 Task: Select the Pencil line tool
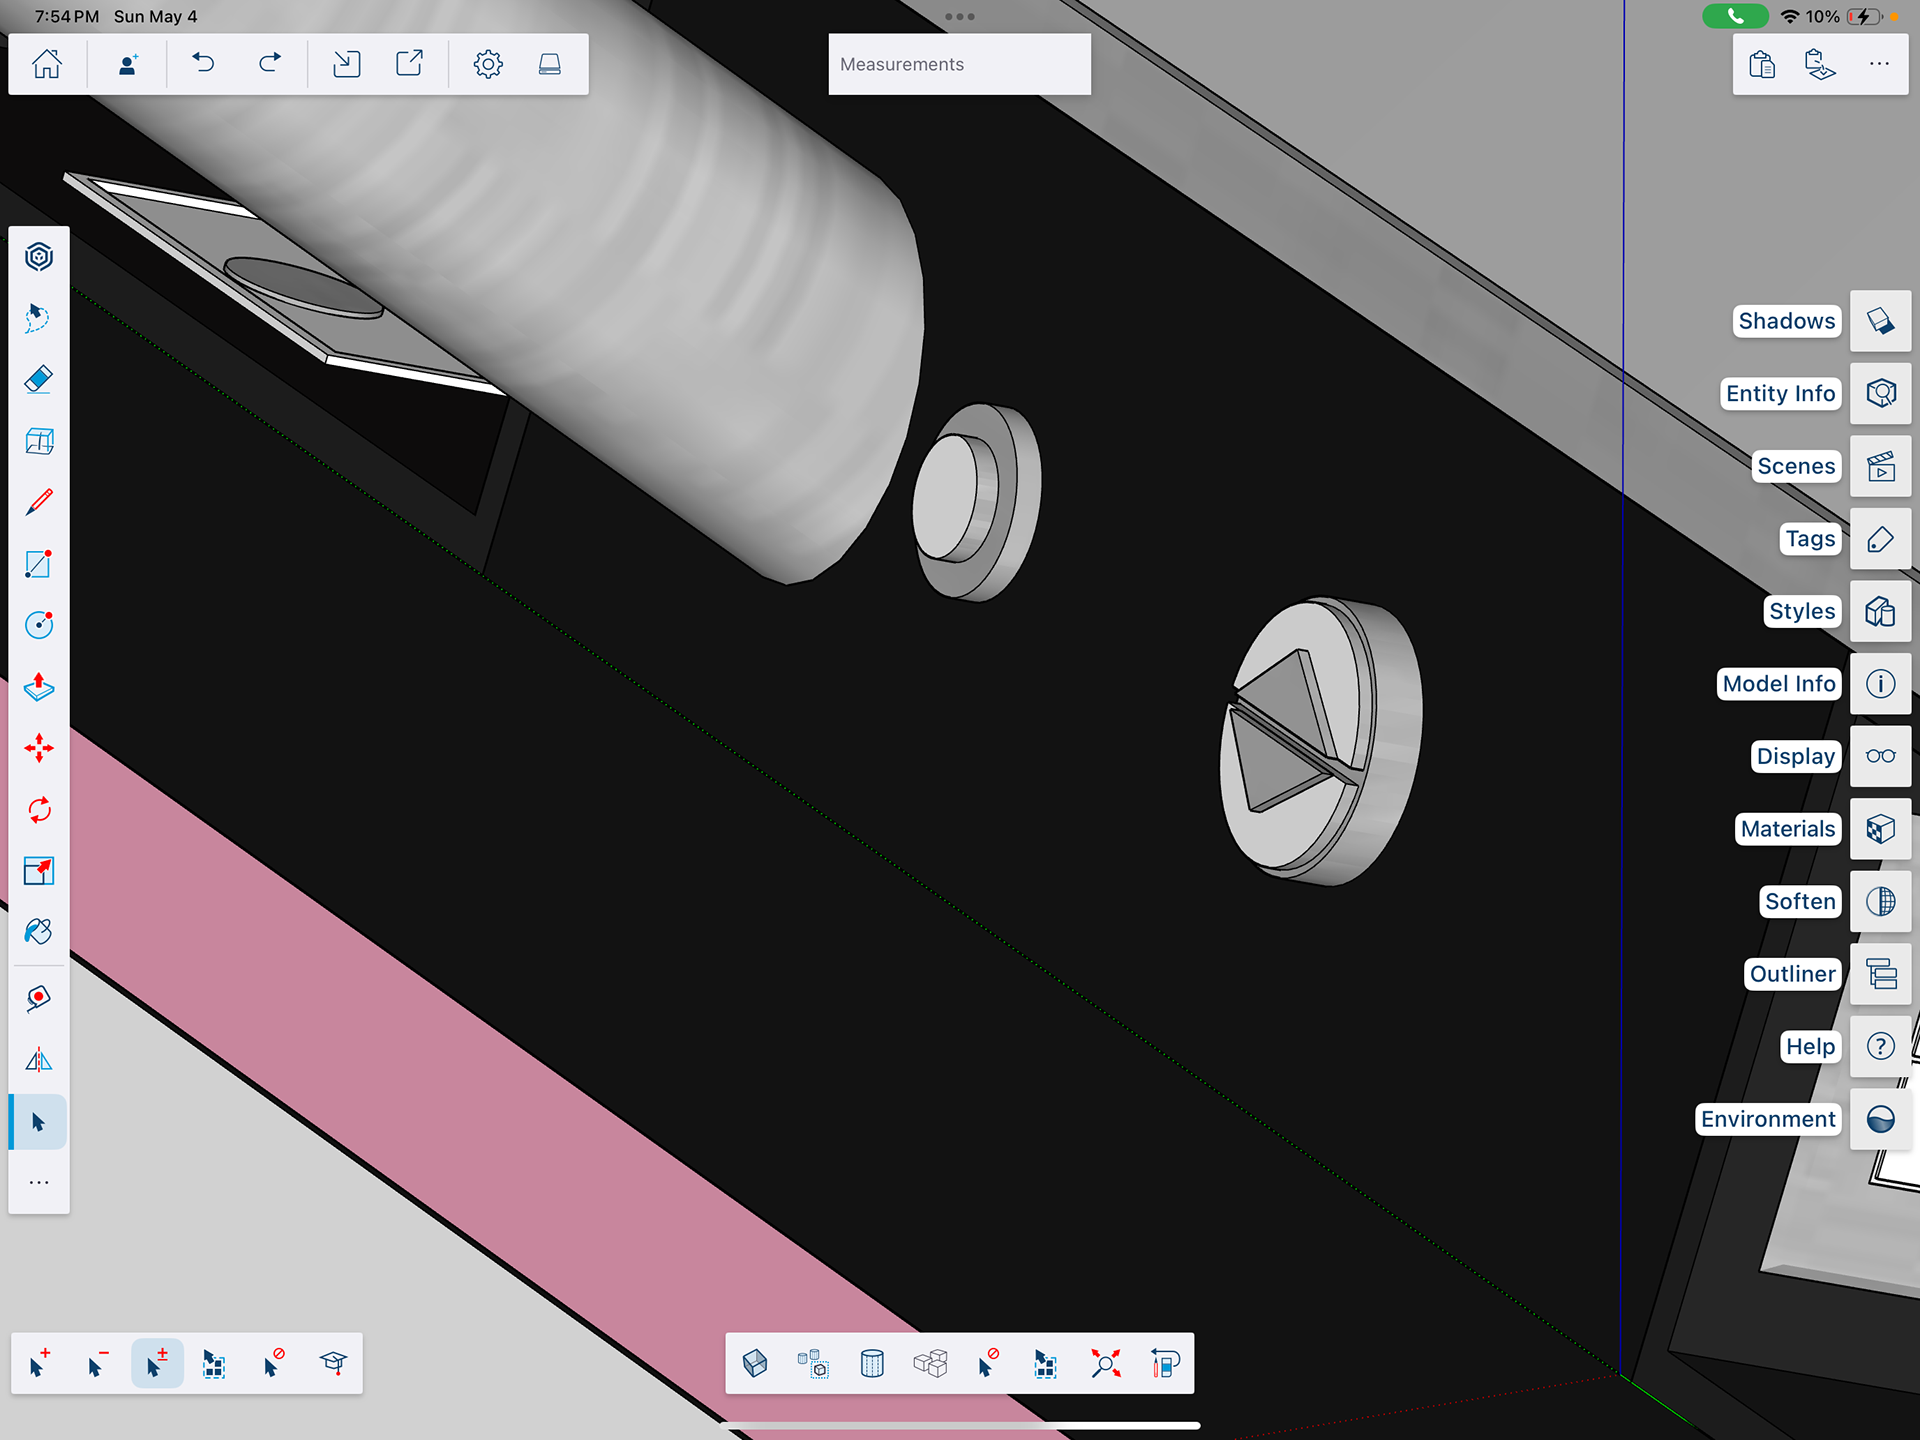(38, 502)
